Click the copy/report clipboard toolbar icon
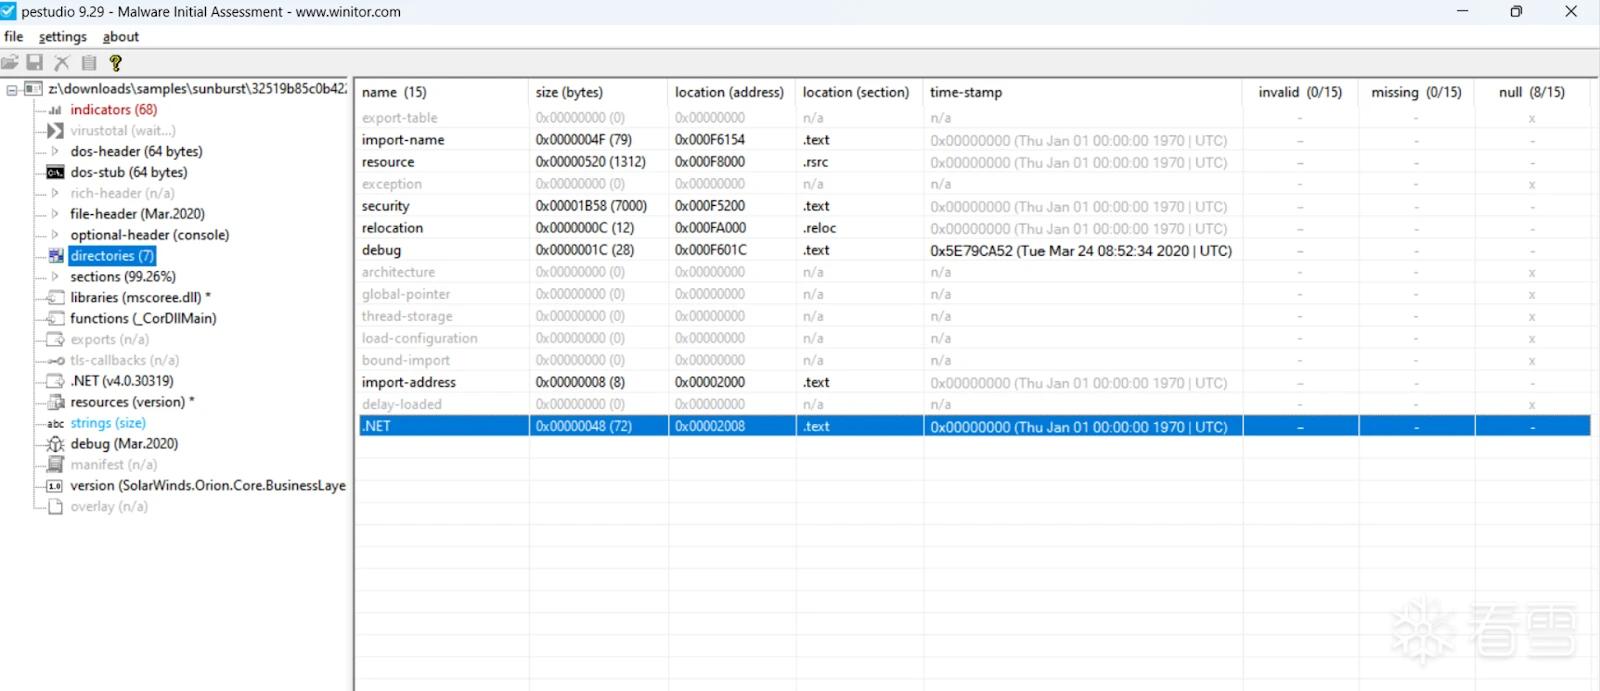 [x=89, y=63]
